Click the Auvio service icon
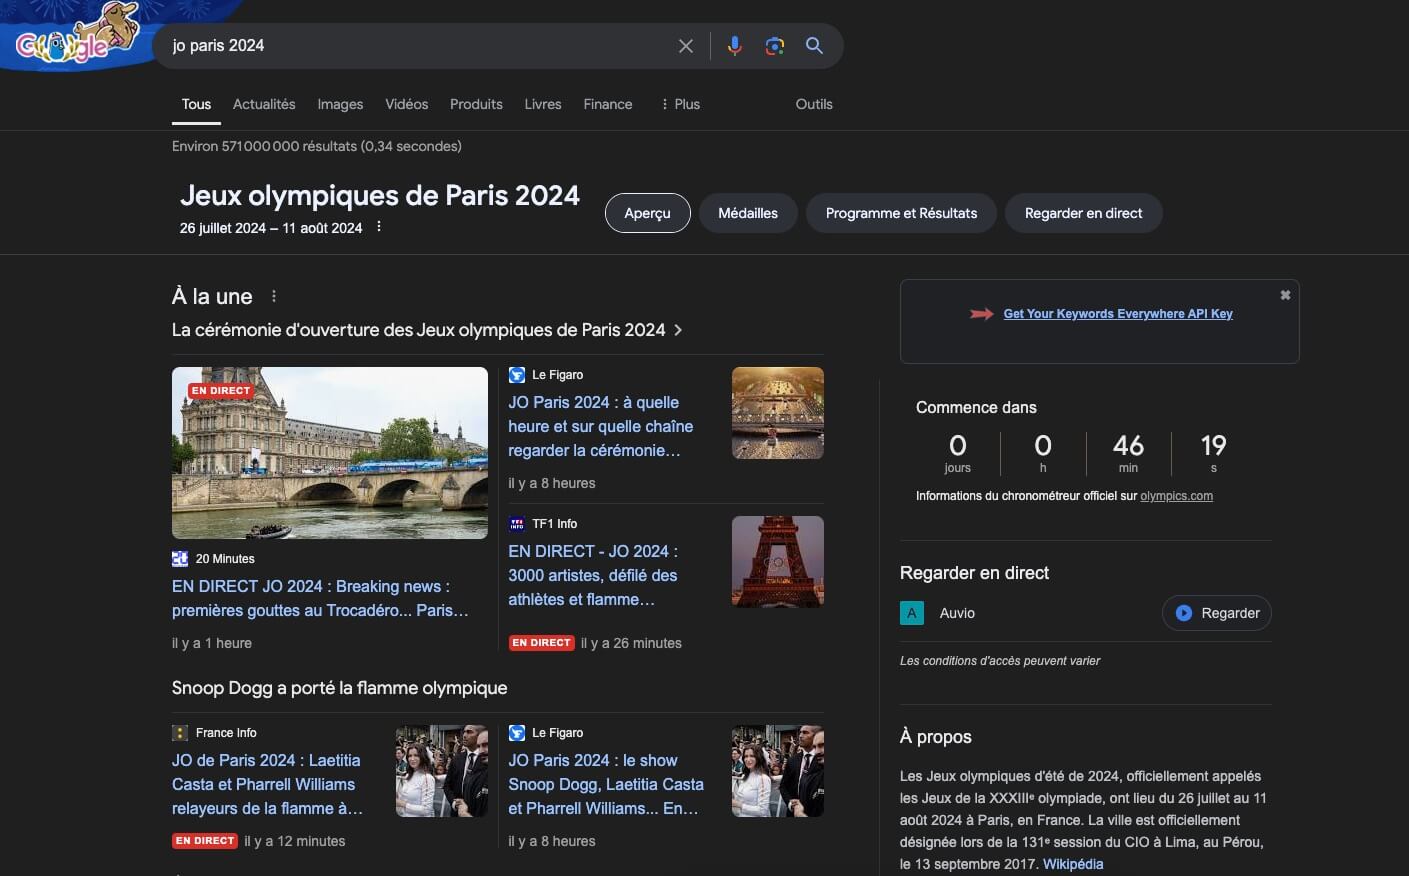Screen dimensions: 1409x876 pos(912,613)
